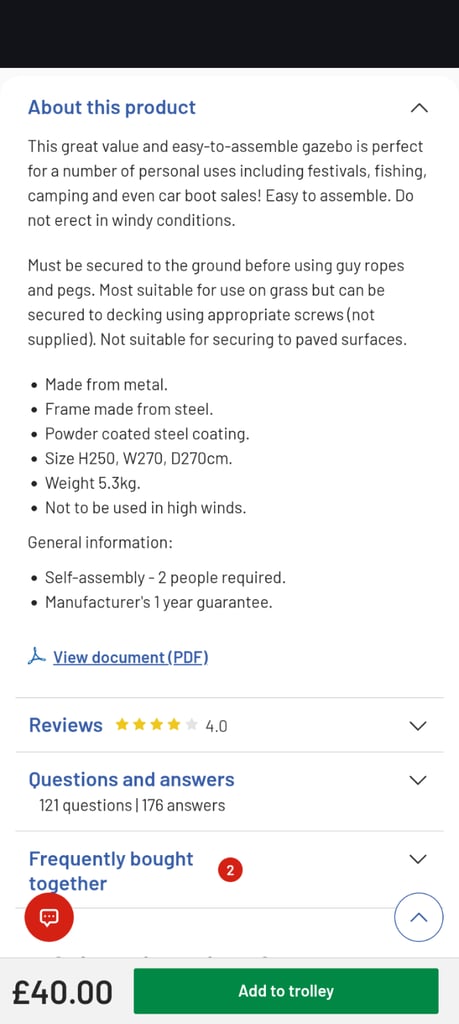
Task: Expand the Frequently bought together chevron
Action: click(x=417, y=859)
